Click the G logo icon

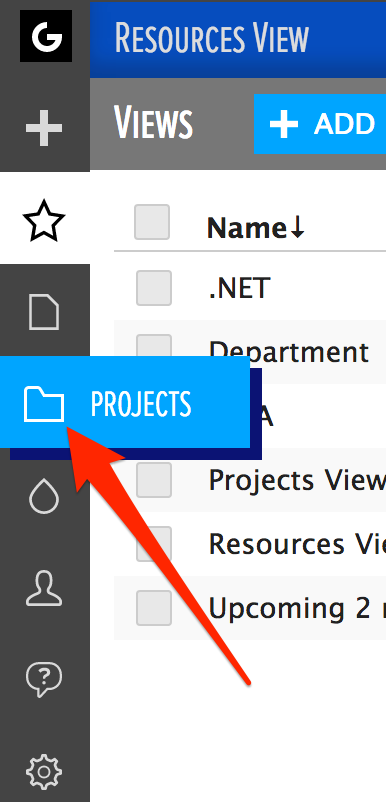point(46,36)
